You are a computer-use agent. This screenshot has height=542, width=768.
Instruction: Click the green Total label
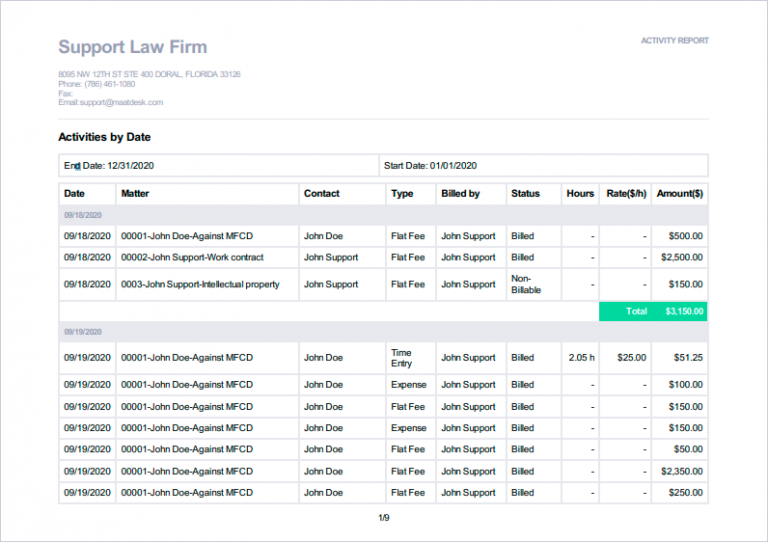click(x=636, y=311)
